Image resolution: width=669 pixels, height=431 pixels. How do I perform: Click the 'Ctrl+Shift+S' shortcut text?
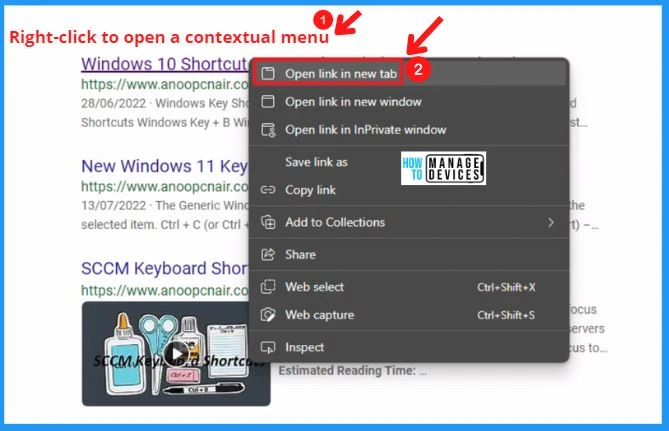coord(506,315)
